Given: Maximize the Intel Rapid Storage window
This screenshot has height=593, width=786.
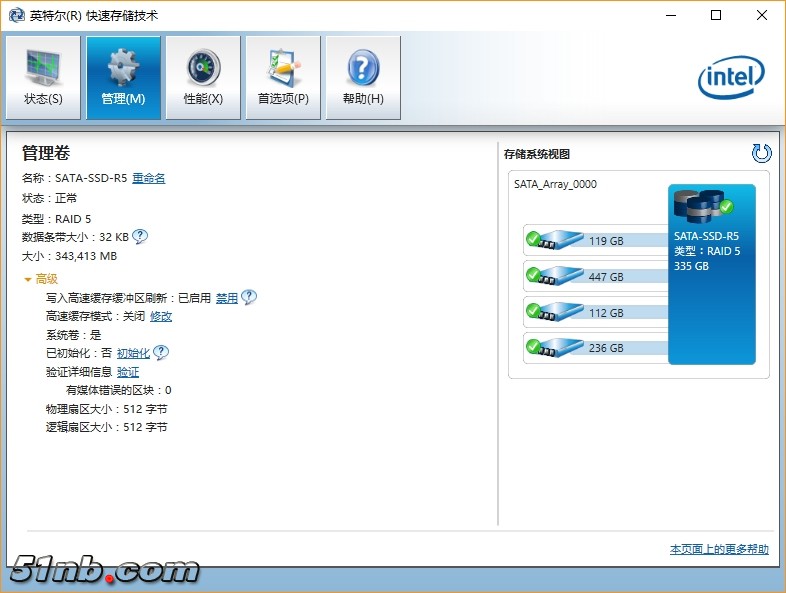Looking at the screenshot, I should click(716, 16).
